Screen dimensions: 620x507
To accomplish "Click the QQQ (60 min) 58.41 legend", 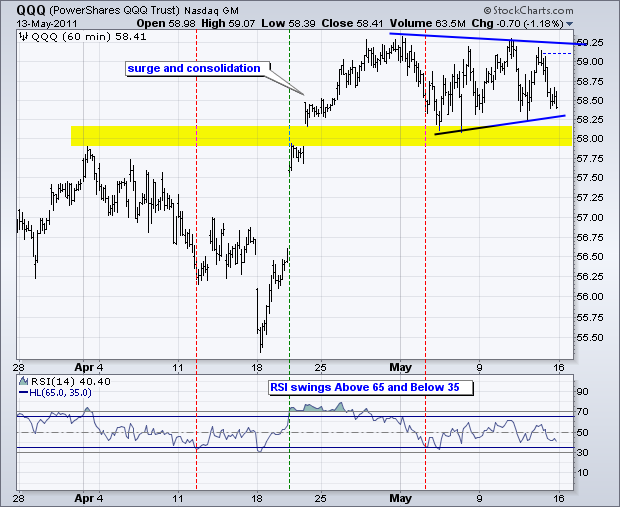I will pyautogui.click(x=89, y=37).
